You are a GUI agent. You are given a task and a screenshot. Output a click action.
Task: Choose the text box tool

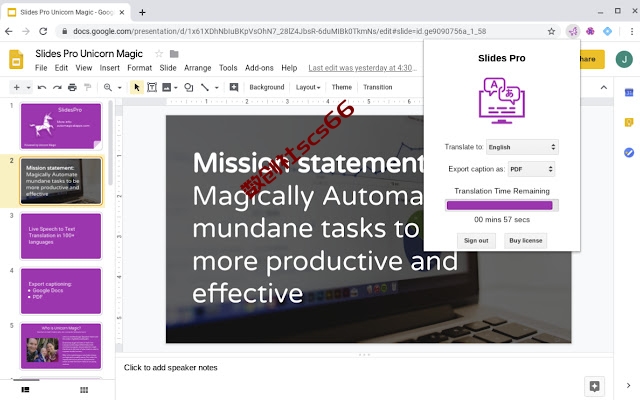(x=152, y=87)
